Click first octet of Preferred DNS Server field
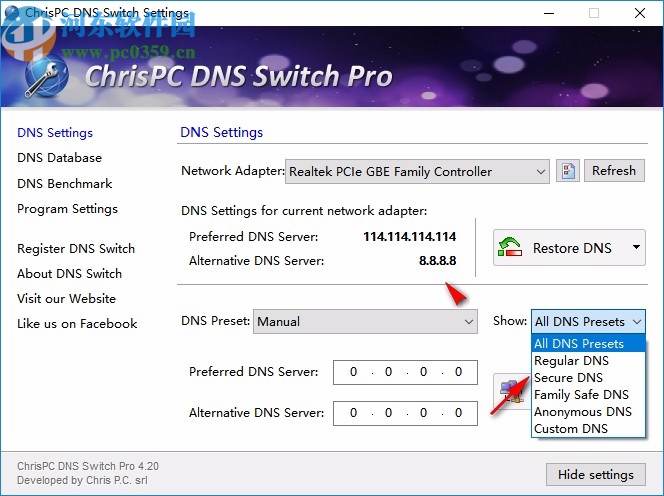This screenshot has width=664, height=496. pos(353,372)
